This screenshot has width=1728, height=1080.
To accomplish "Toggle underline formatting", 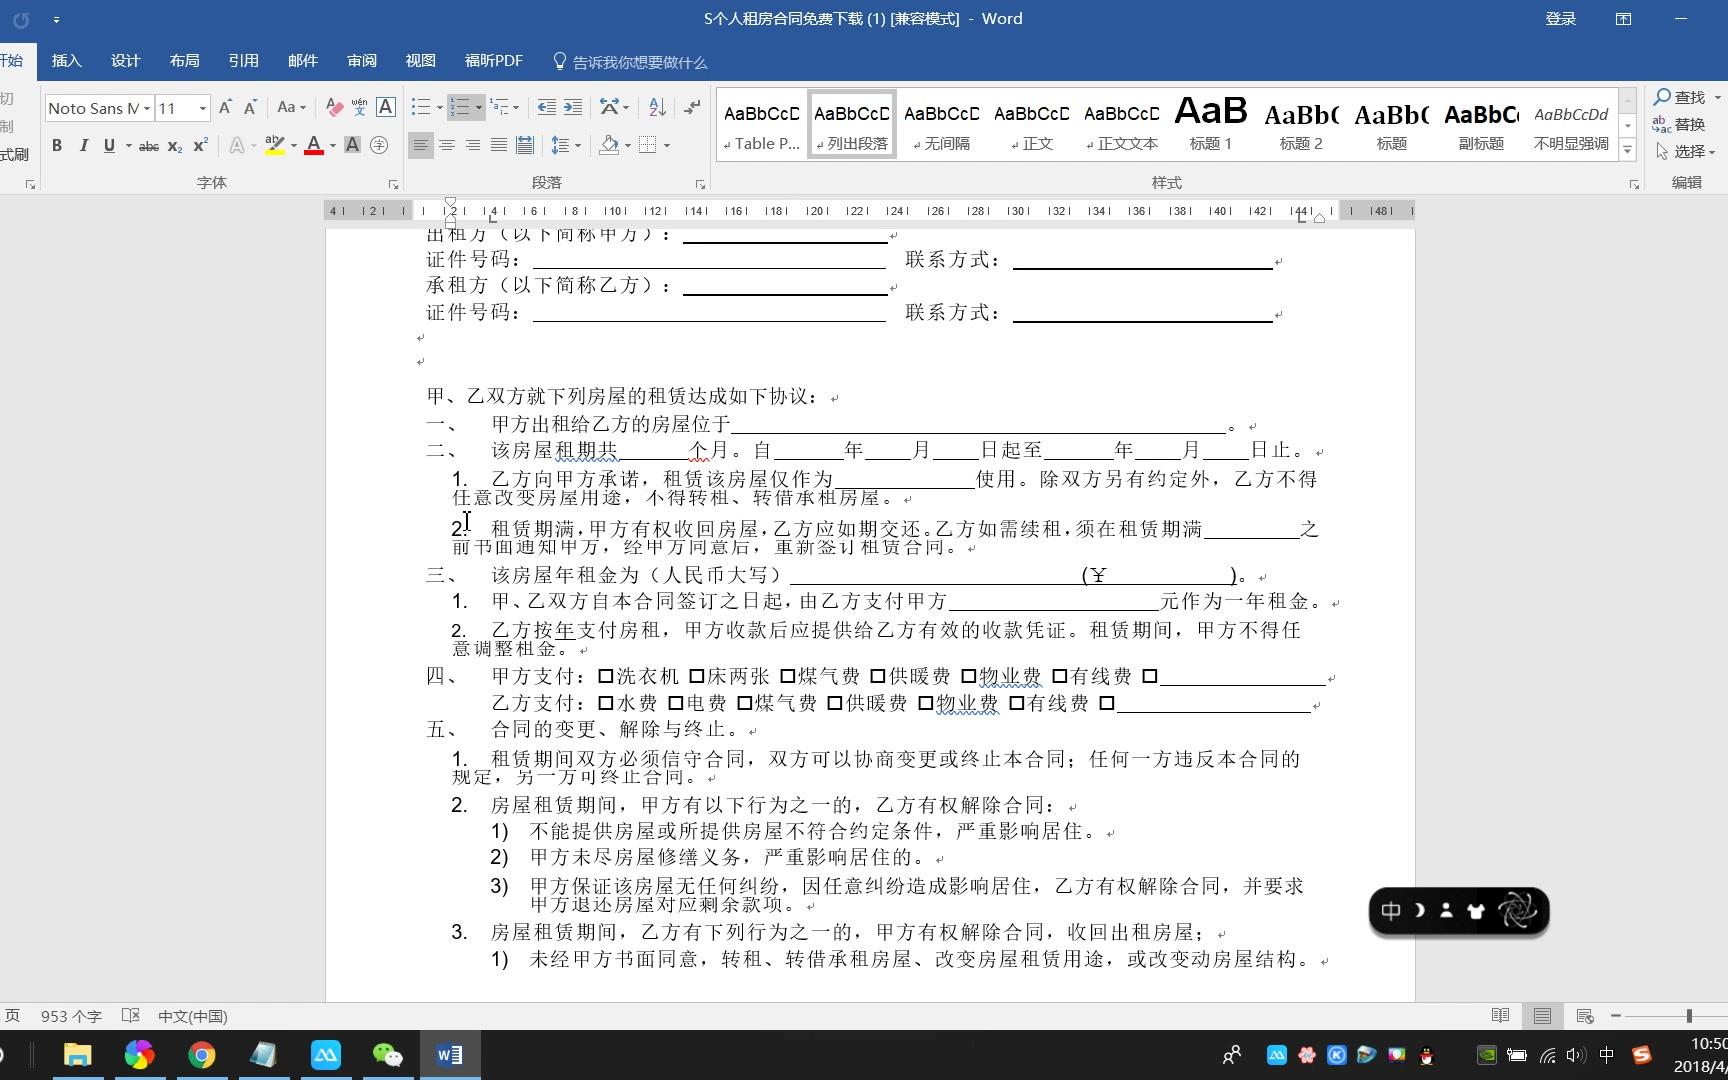I will pos(109,145).
